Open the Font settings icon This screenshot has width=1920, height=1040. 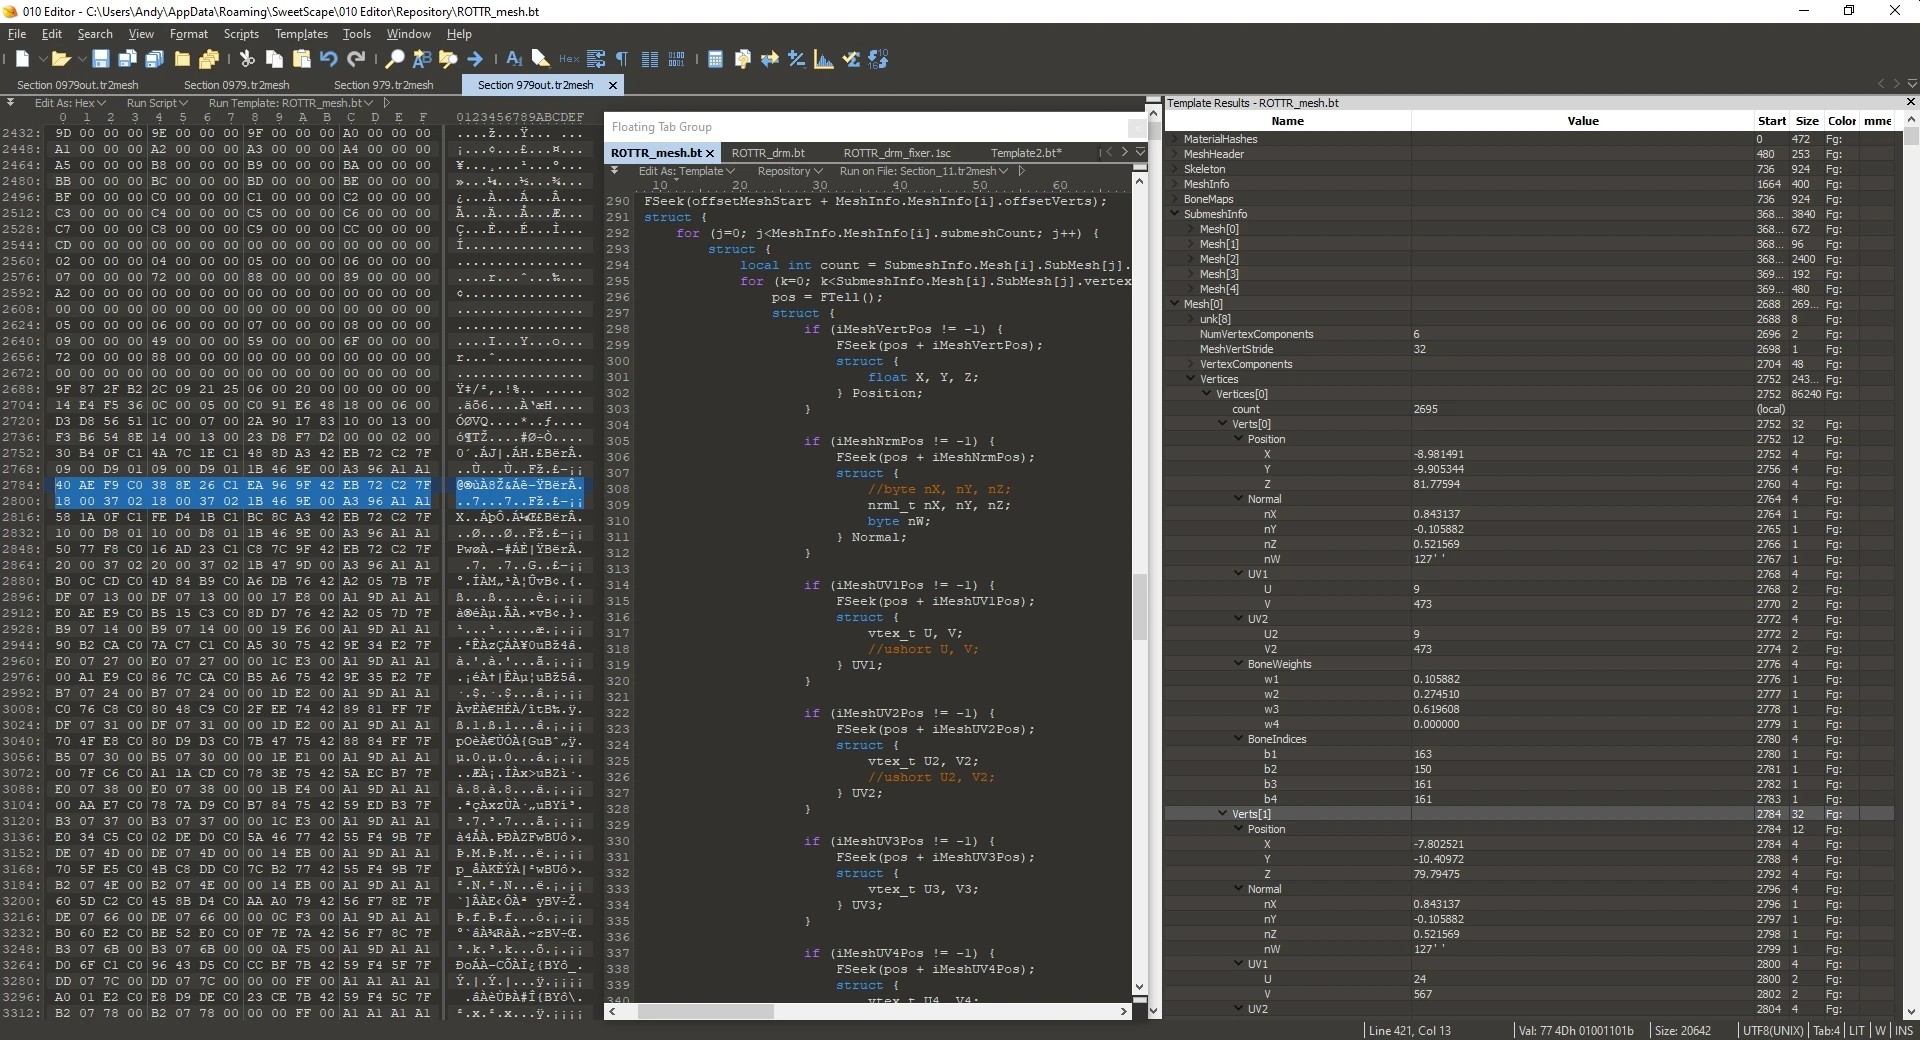514,59
